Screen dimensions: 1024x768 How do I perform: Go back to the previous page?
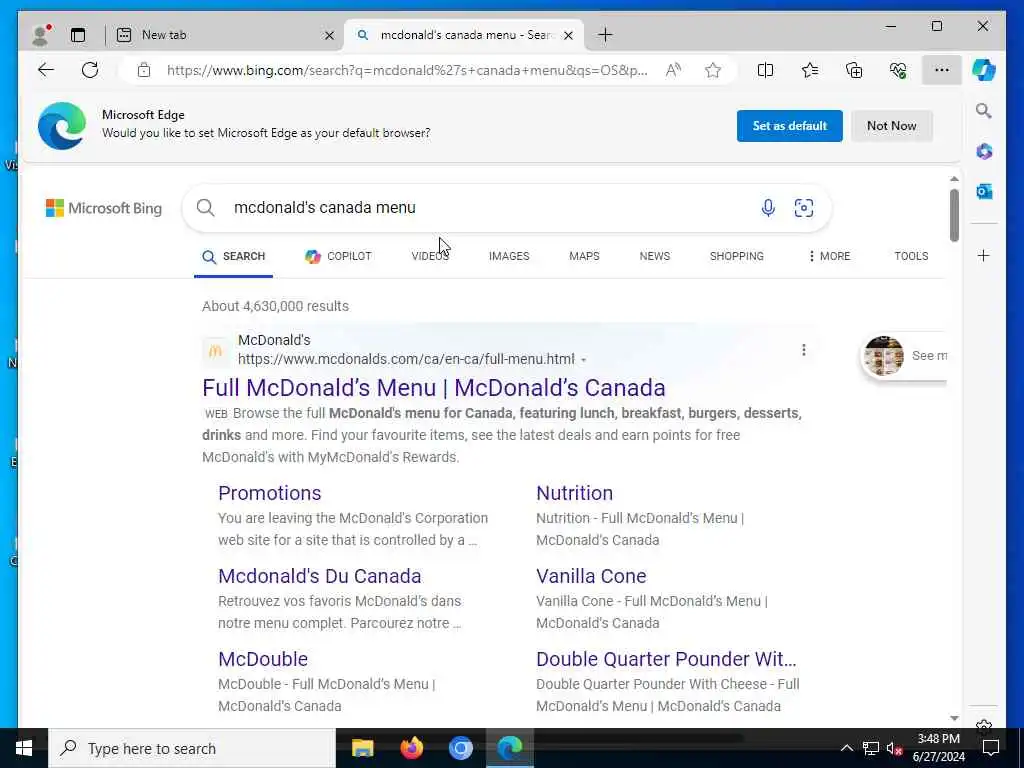tap(46, 70)
